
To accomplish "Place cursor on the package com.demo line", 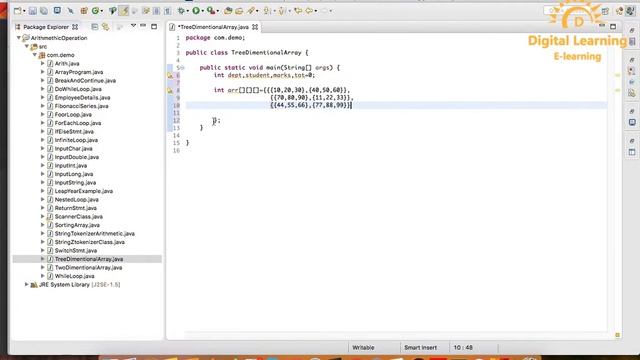I will [x=215, y=38].
